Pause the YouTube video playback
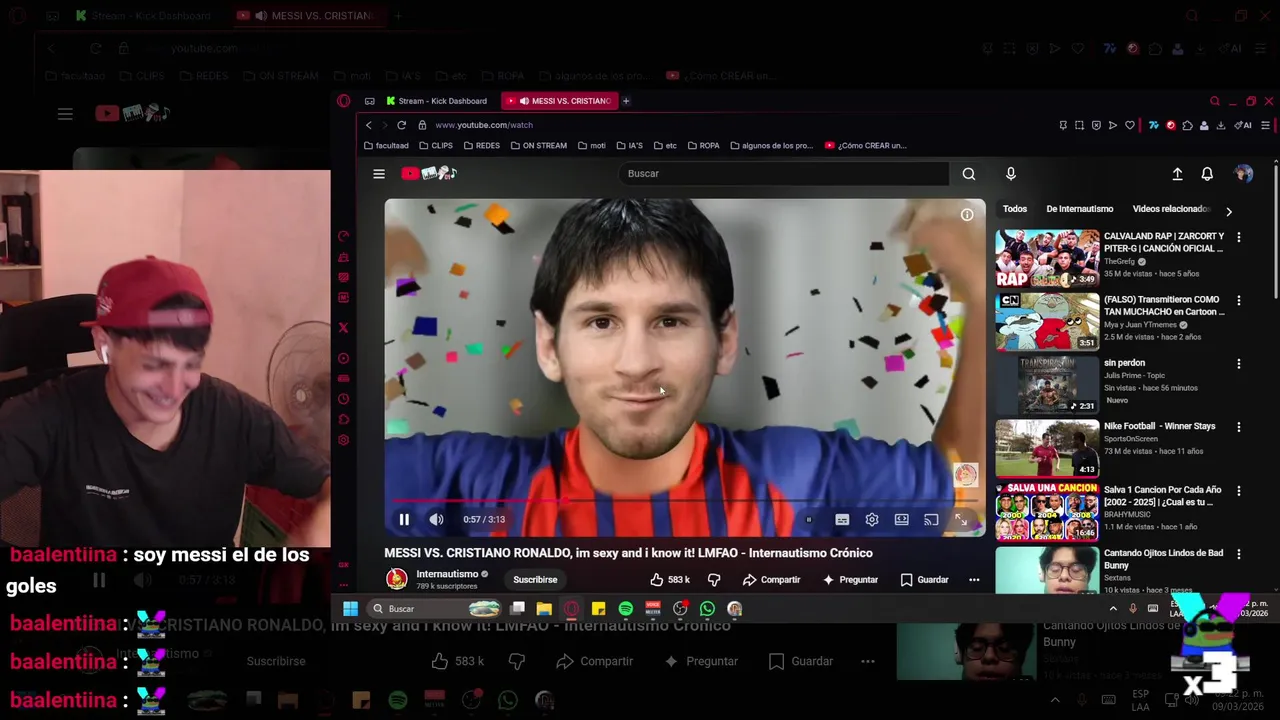 (404, 519)
